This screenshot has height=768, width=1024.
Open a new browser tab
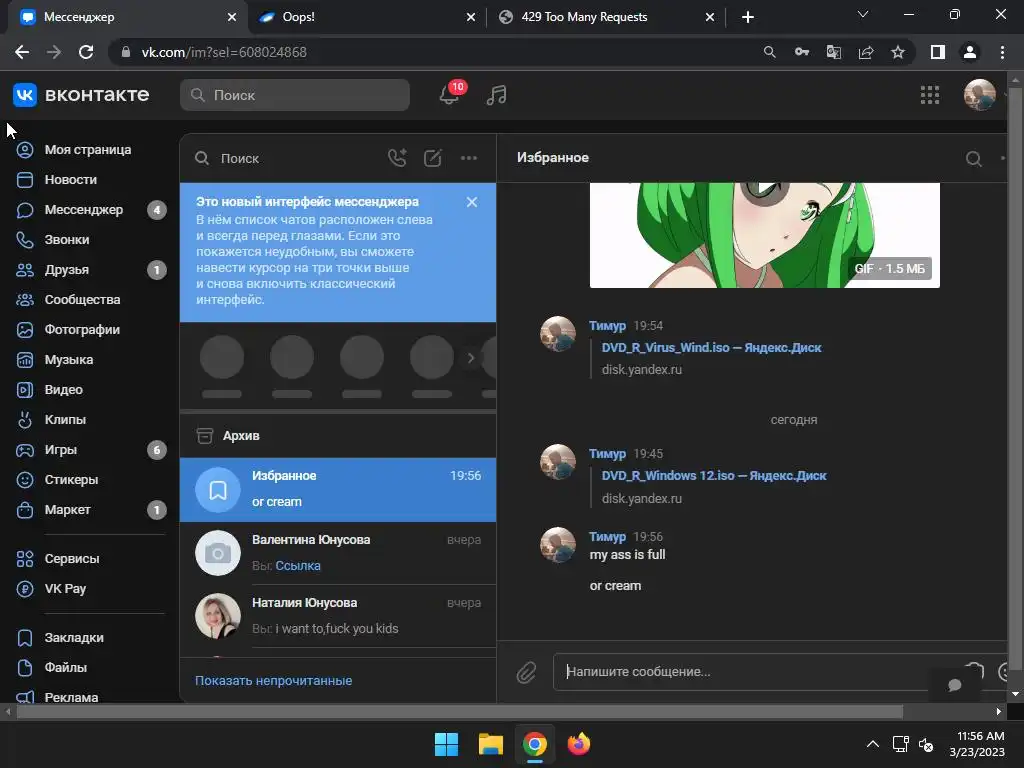pos(748,17)
